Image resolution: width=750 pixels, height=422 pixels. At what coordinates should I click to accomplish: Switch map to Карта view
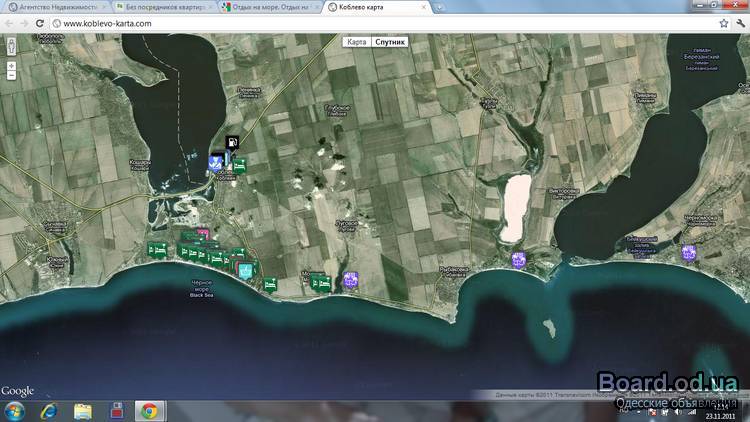(x=356, y=43)
